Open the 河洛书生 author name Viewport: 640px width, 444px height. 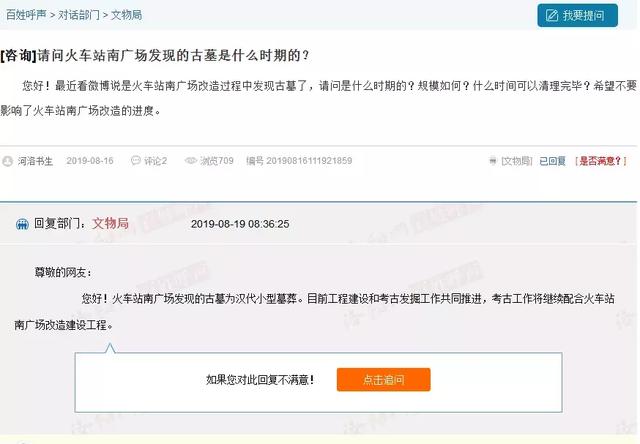tap(35, 161)
